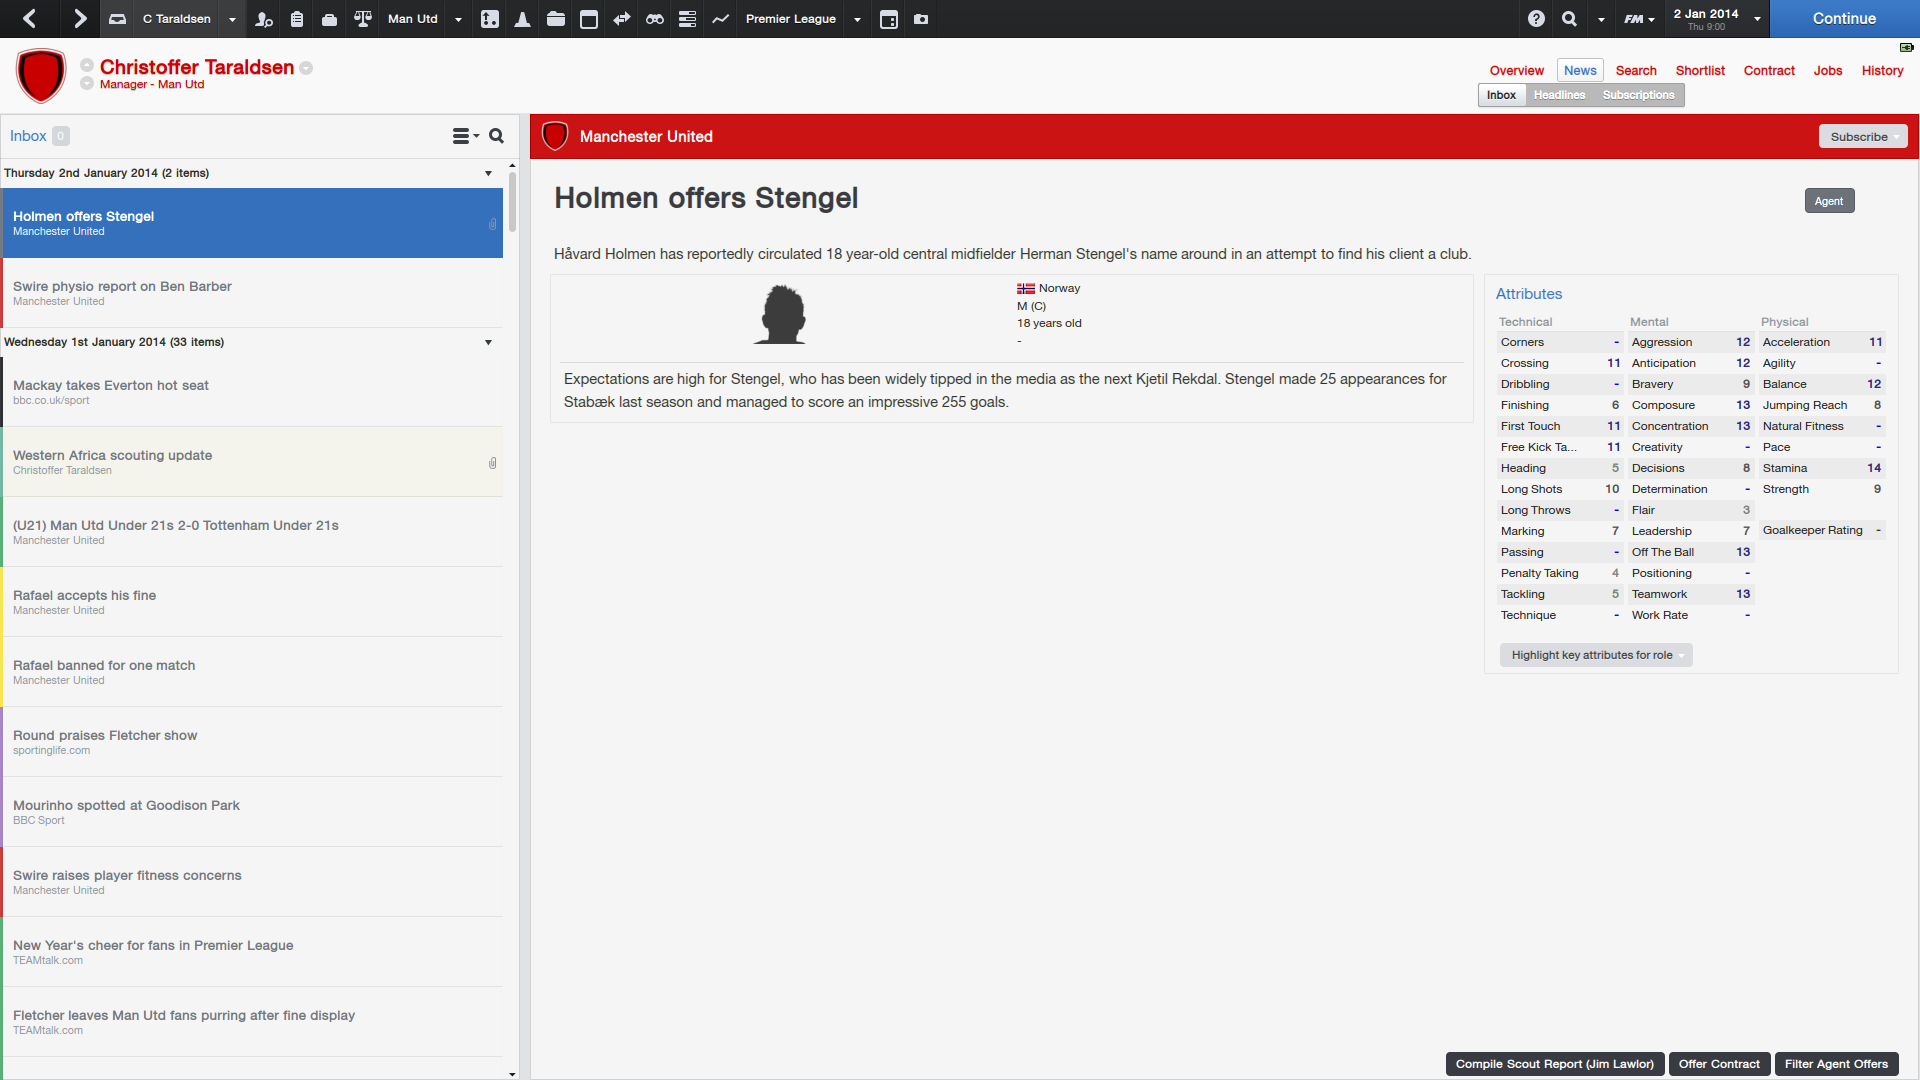Open Highlight key attributes for role dropdown
Image resolution: width=1920 pixels, height=1080 pixels.
pos(1596,655)
